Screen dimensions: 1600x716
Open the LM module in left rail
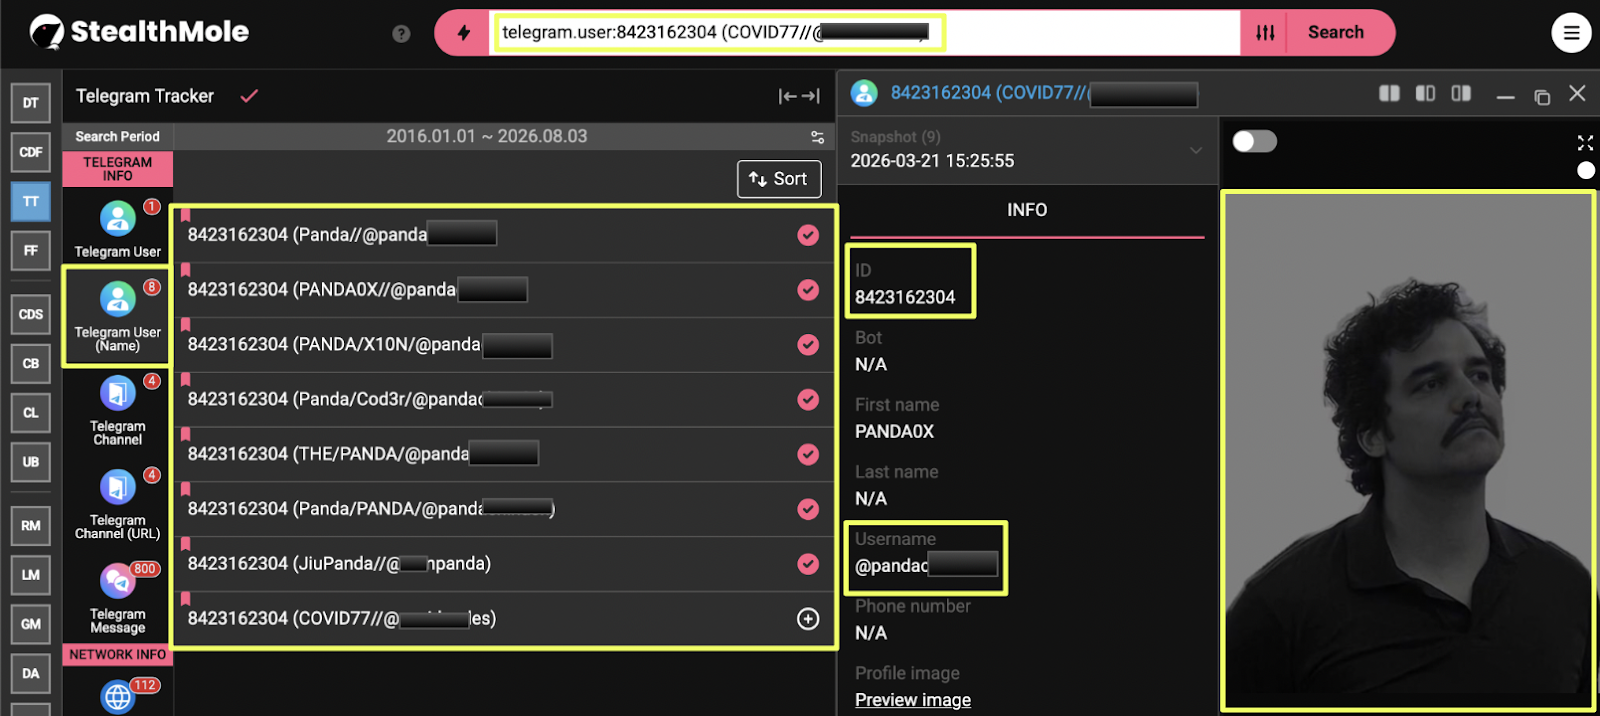[31, 574]
